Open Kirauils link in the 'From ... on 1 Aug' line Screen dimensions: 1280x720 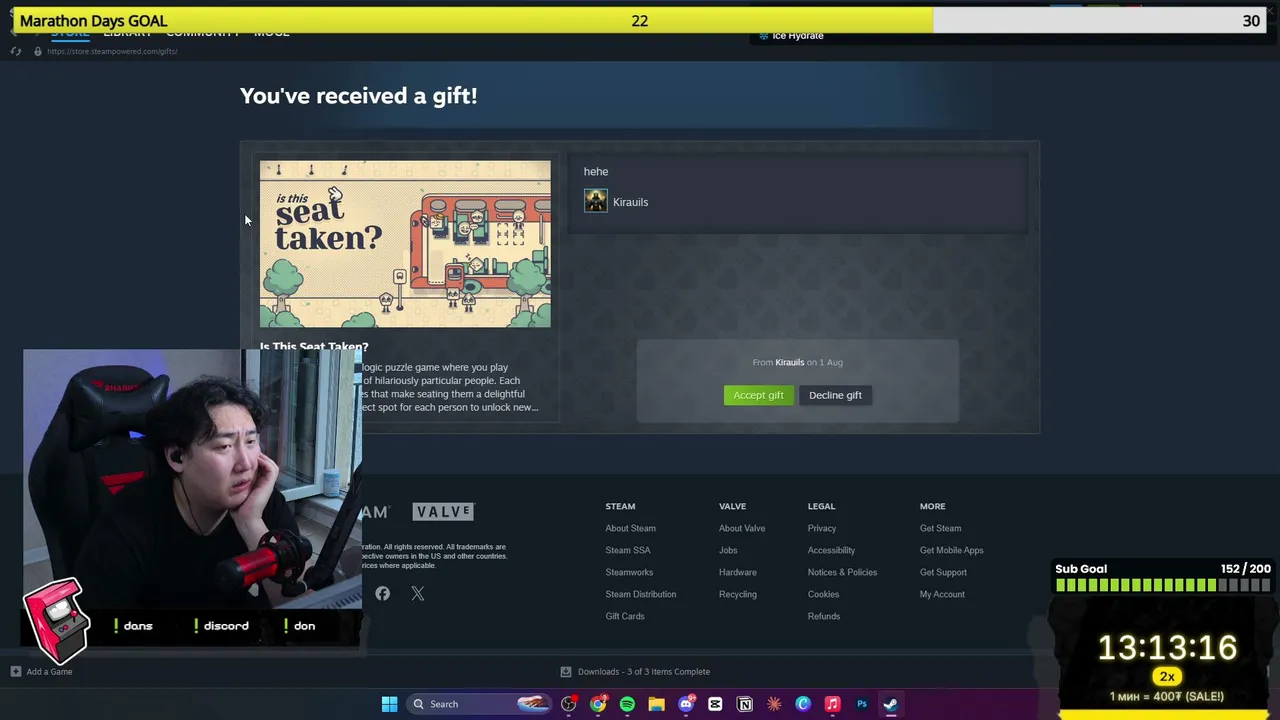tap(789, 362)
